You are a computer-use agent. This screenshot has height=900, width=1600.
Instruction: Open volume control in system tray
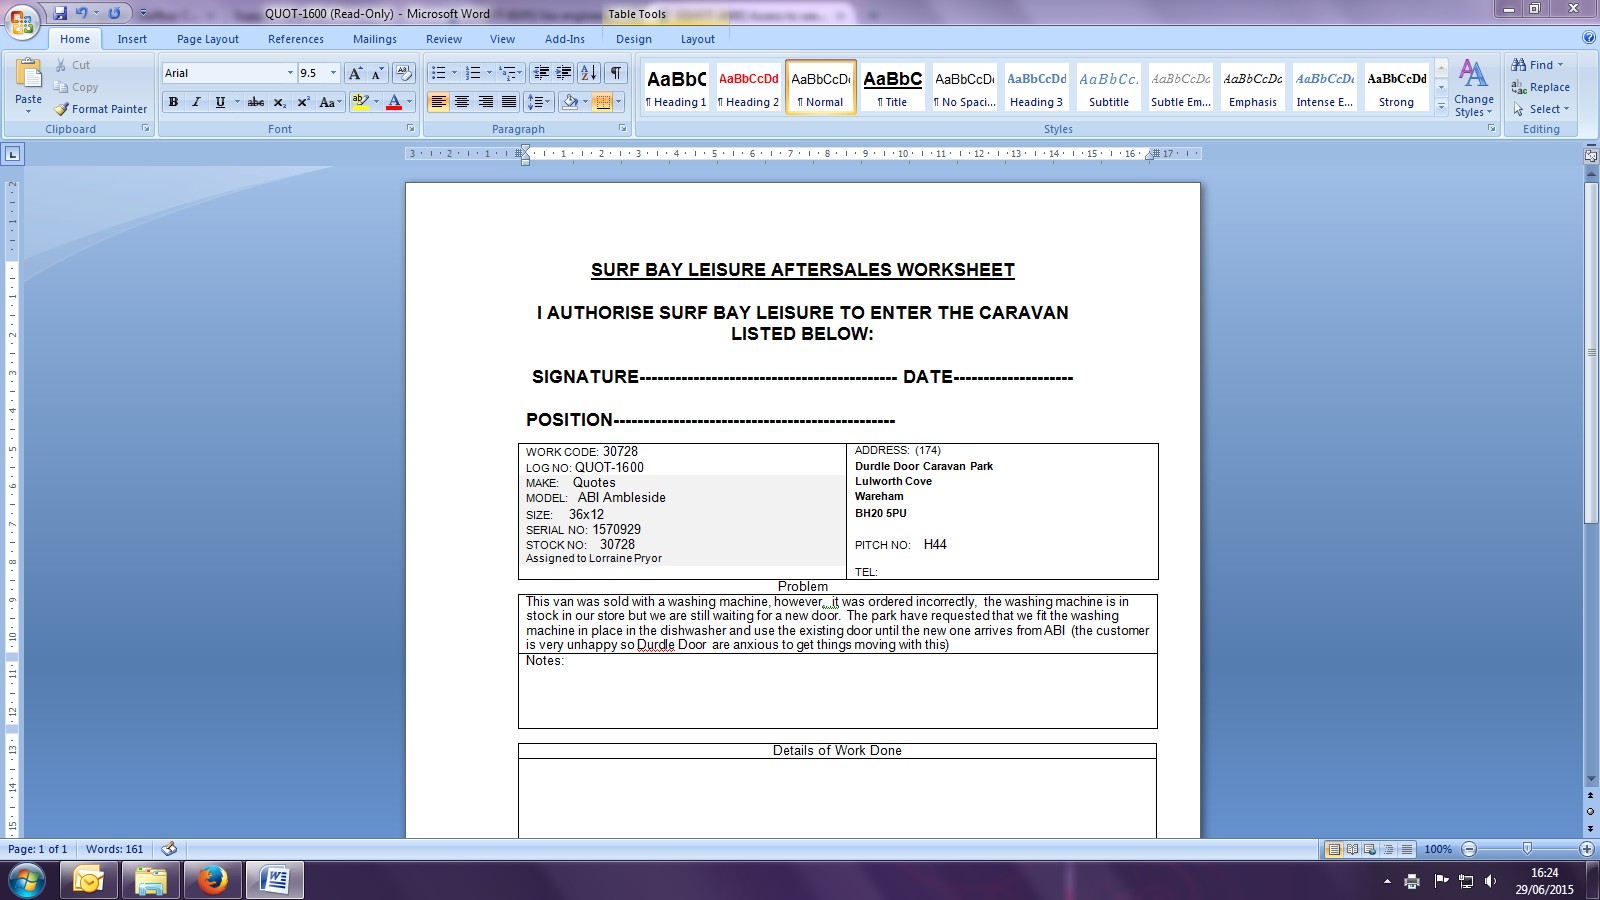pos(1490,881)
